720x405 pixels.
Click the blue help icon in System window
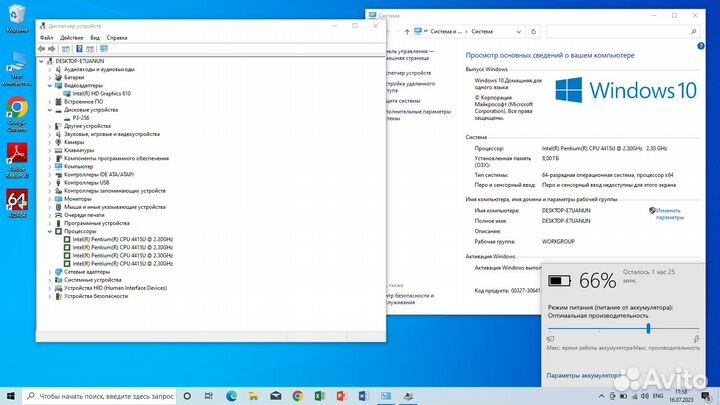point(701,46)
